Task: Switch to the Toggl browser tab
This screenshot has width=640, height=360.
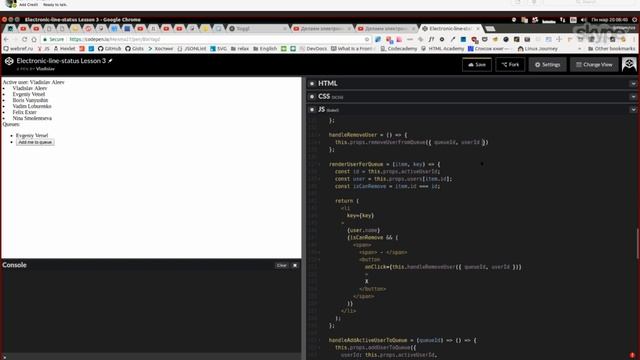Action: click(x=257, y=29)
